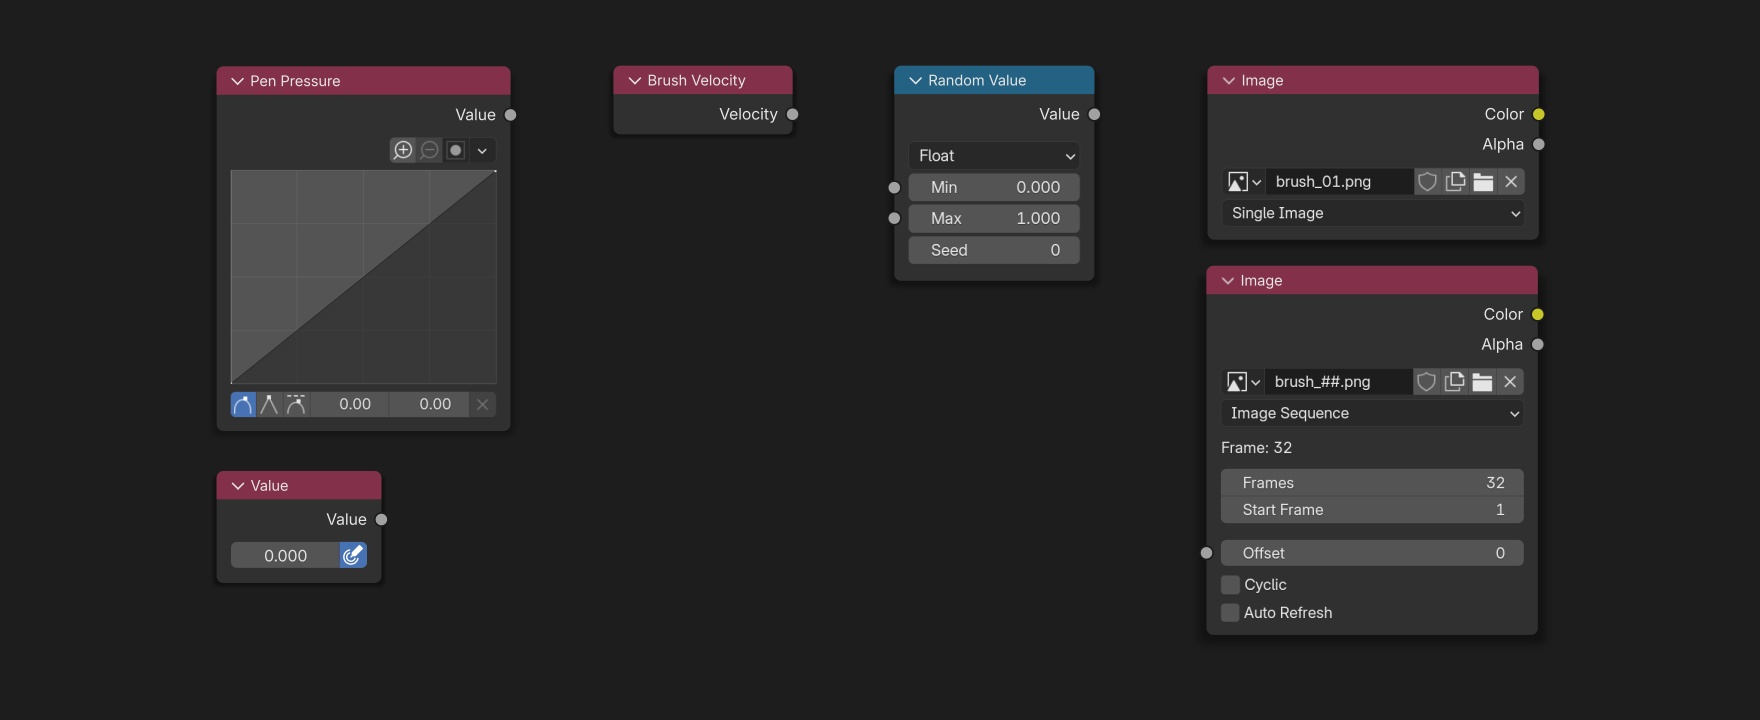Open curve tools dropdown arrow
The image size is (1760, 720).
482,150
